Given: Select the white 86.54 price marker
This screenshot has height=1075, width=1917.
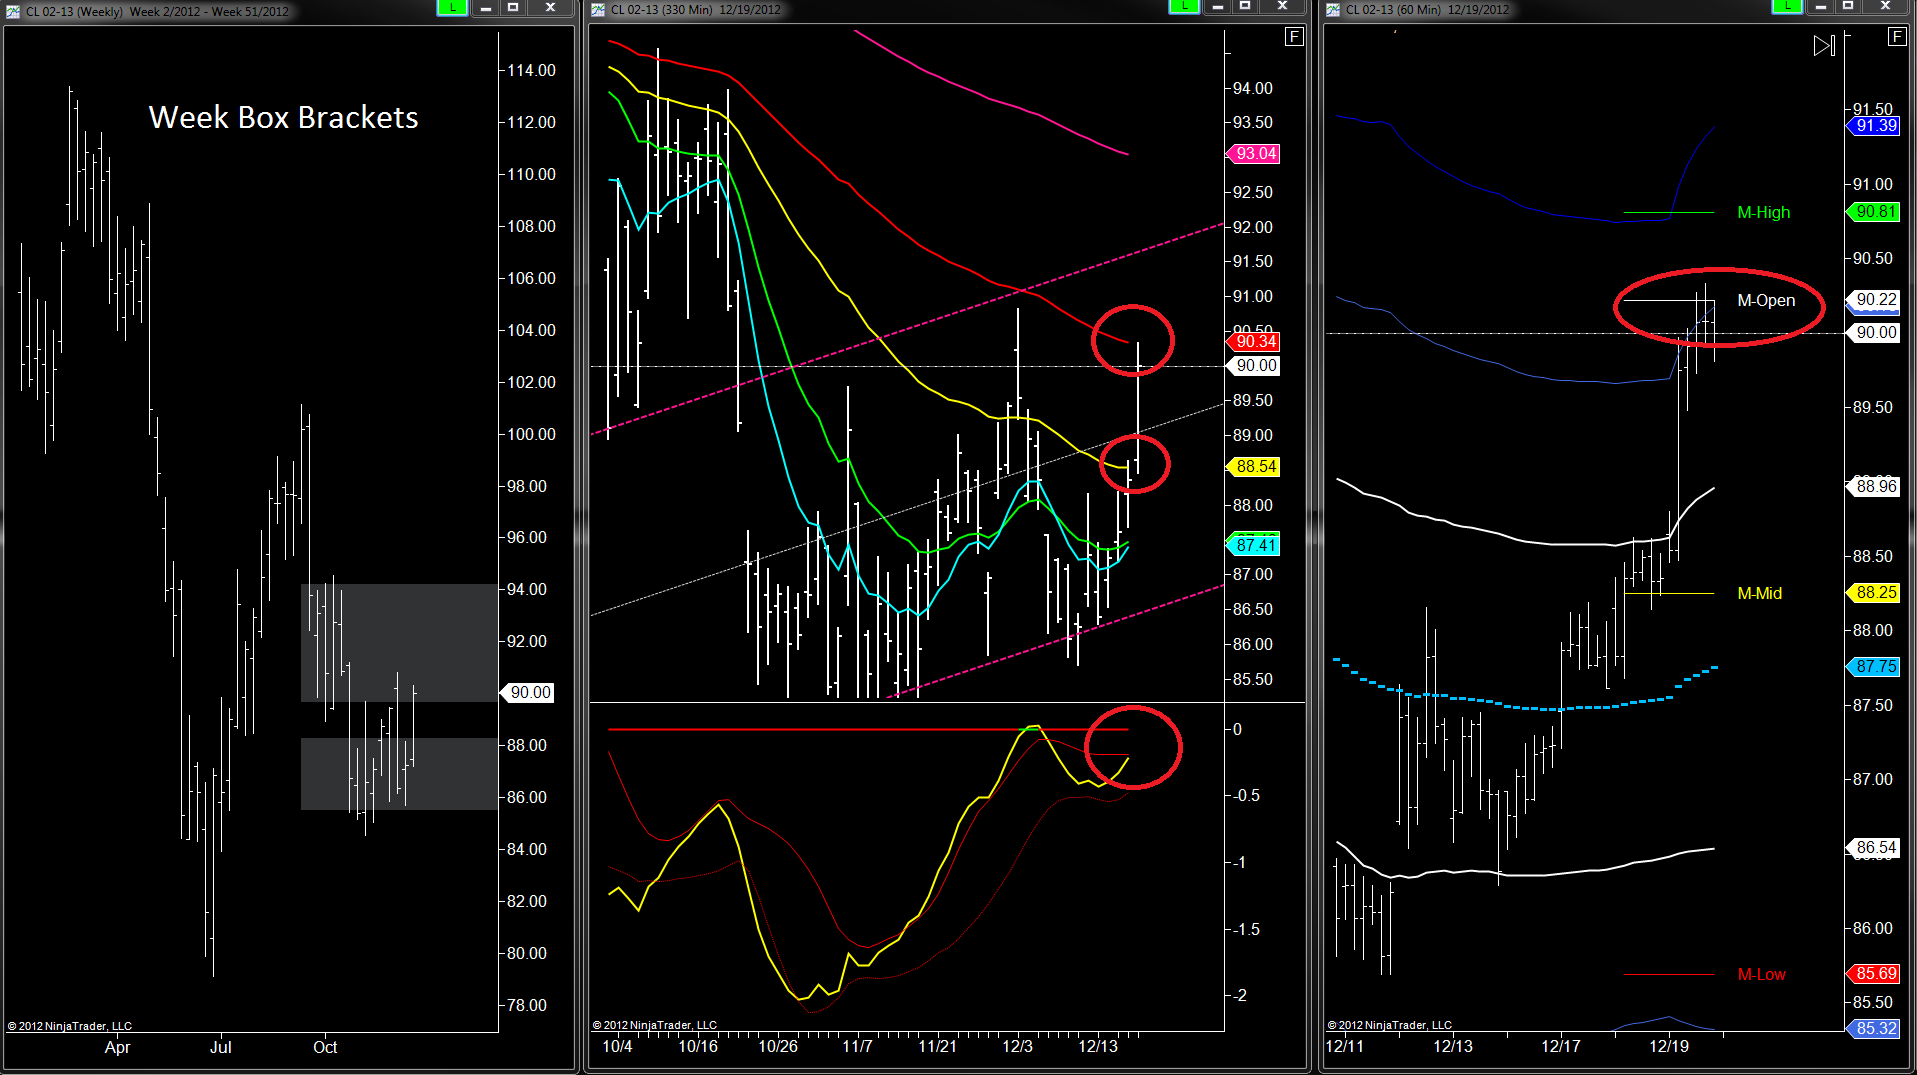Looking at the screenshot, I should (x=1873, y=848).
